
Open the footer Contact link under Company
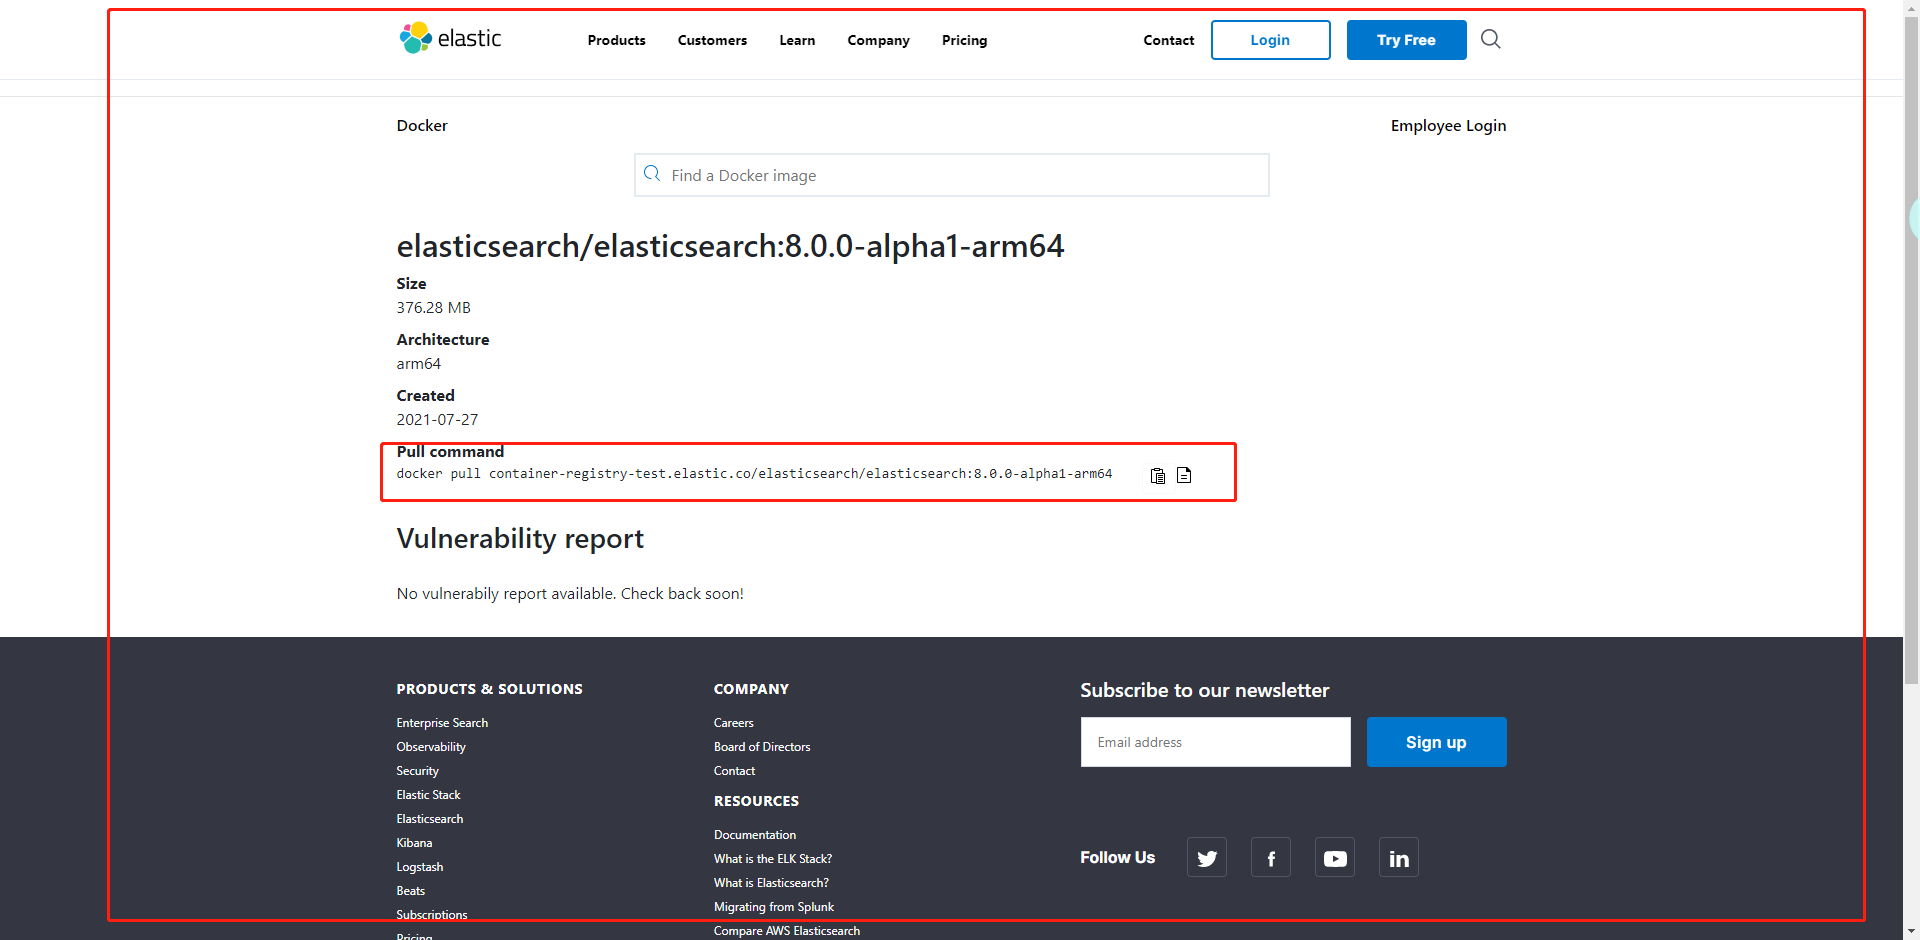734,771
